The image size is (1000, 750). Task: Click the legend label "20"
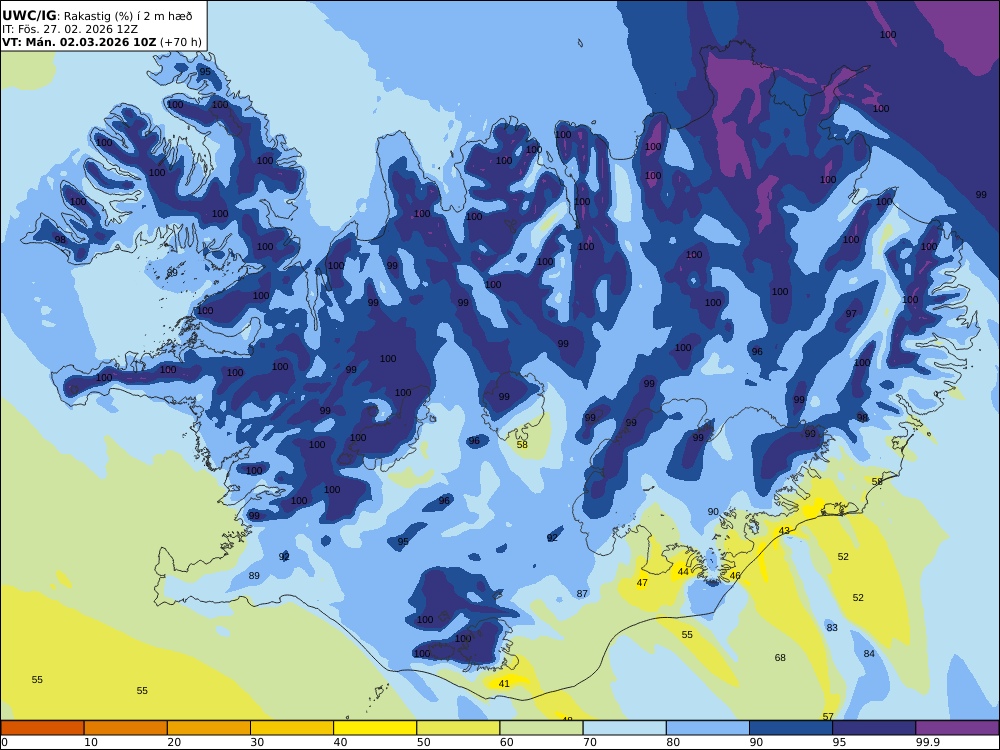174,742
